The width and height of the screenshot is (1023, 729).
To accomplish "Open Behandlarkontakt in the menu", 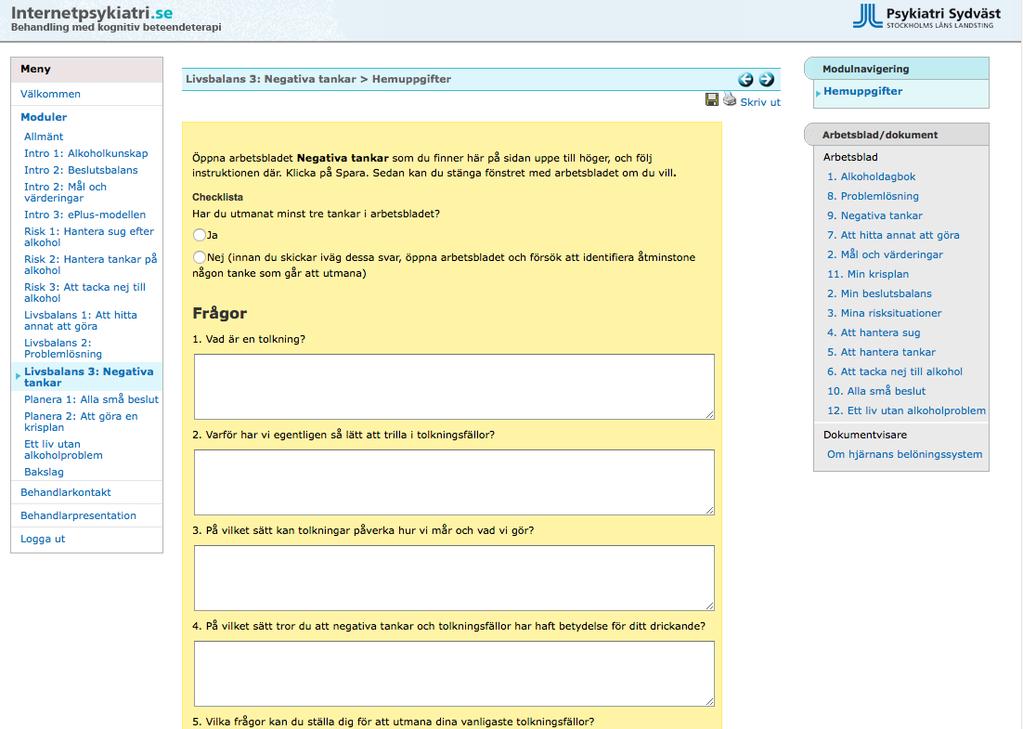I will coord(66,493).
